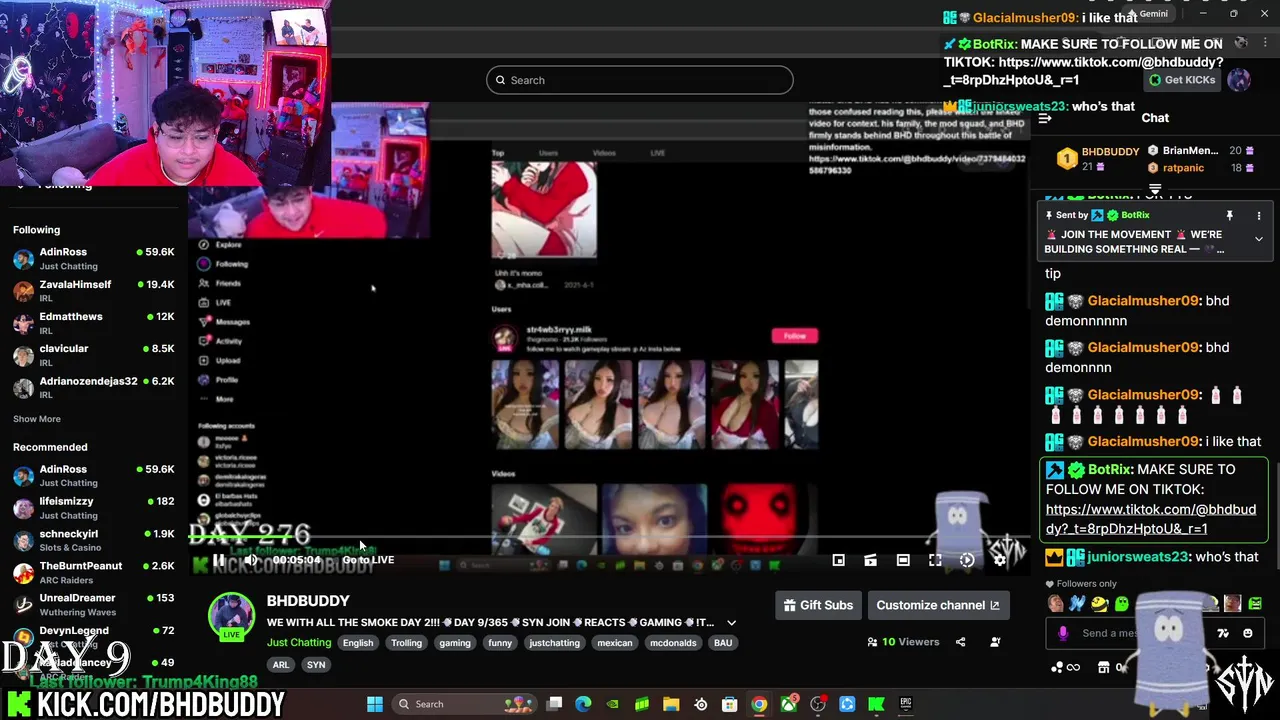The width and height of the screenshot is (1280, 720).
Task: Click juniorsweats23 username in chat
Action: 1137,557
